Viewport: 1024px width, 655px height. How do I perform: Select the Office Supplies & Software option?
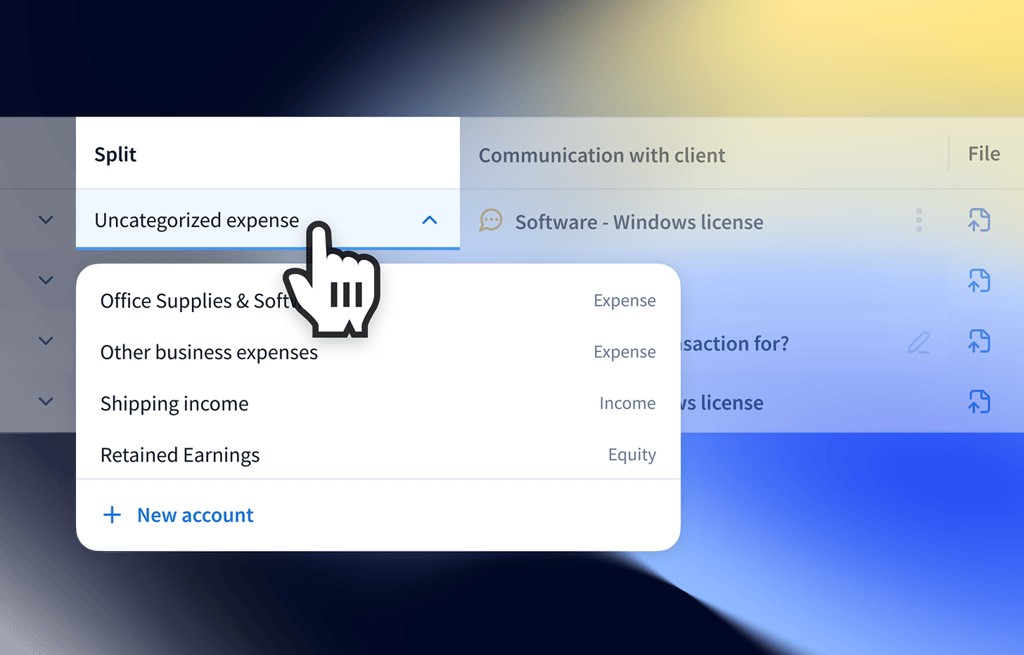(x=190, y=301)
